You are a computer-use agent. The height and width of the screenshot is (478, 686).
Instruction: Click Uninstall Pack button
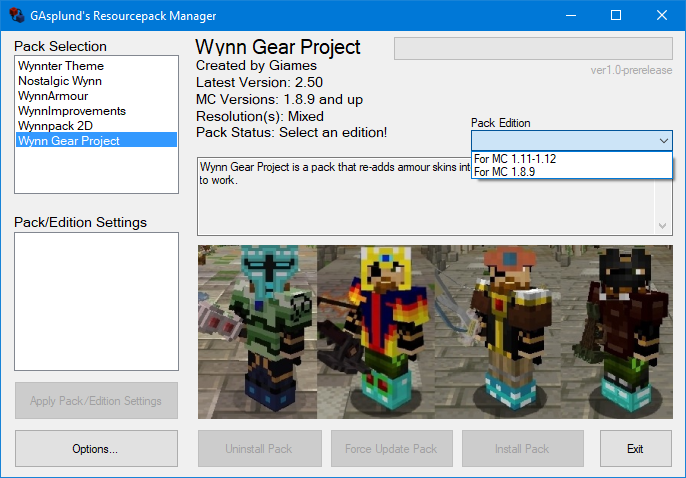(x=259, y=449)
